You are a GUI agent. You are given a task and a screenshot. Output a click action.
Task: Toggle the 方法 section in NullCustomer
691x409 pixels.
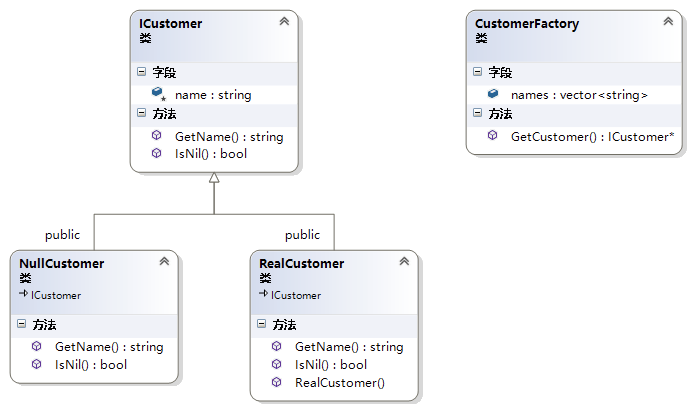click(21, 324)
